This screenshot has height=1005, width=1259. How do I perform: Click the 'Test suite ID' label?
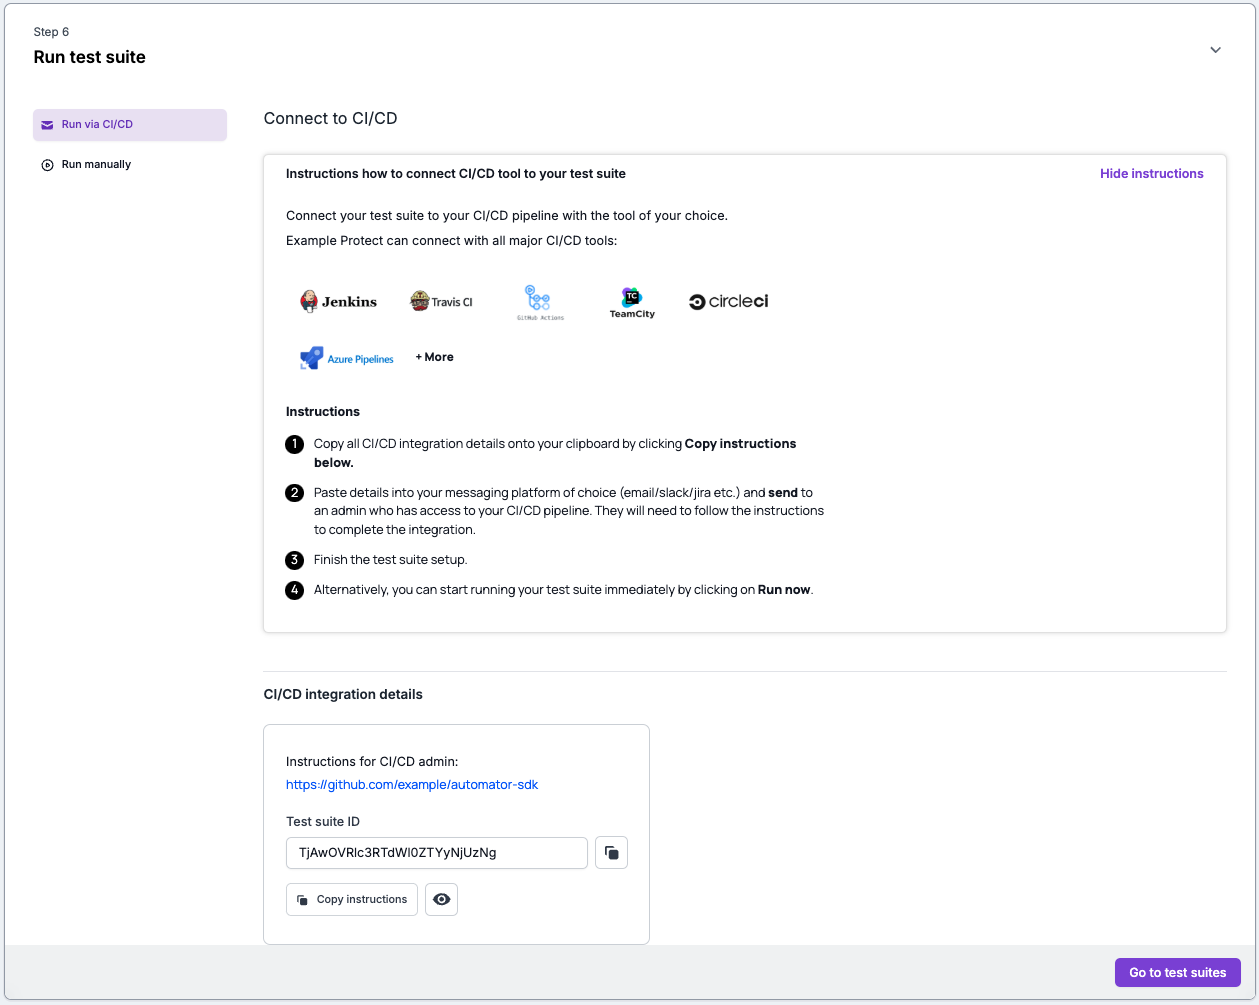(323, 822)
